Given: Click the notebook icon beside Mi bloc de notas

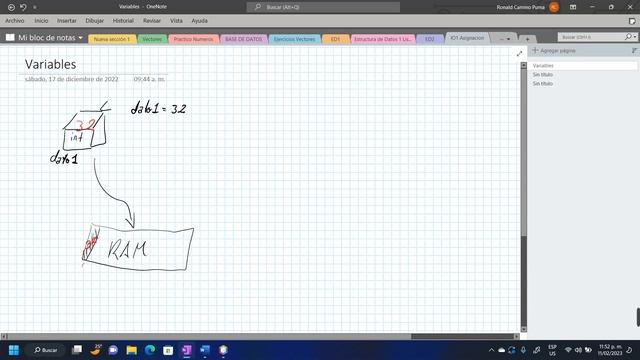Looking at the screenshot, I should 10,38.
